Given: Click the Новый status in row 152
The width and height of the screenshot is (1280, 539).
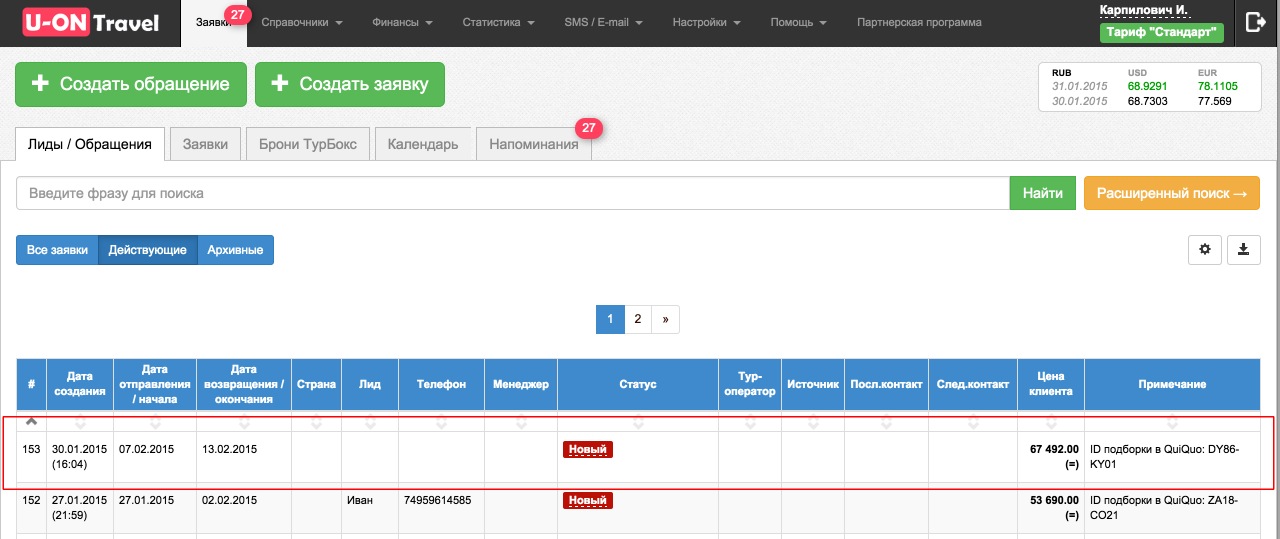Looking at the screenshot, I should pos(588,500).
